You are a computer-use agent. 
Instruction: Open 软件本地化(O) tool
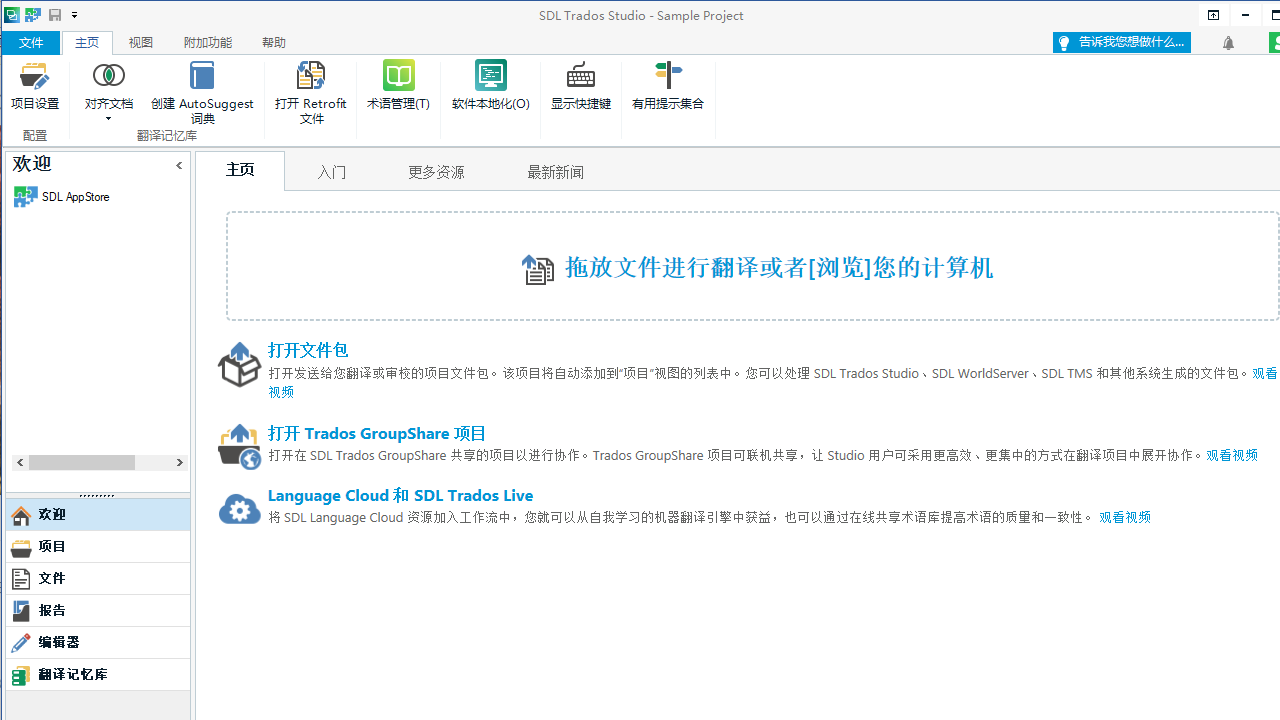point(491,86)
